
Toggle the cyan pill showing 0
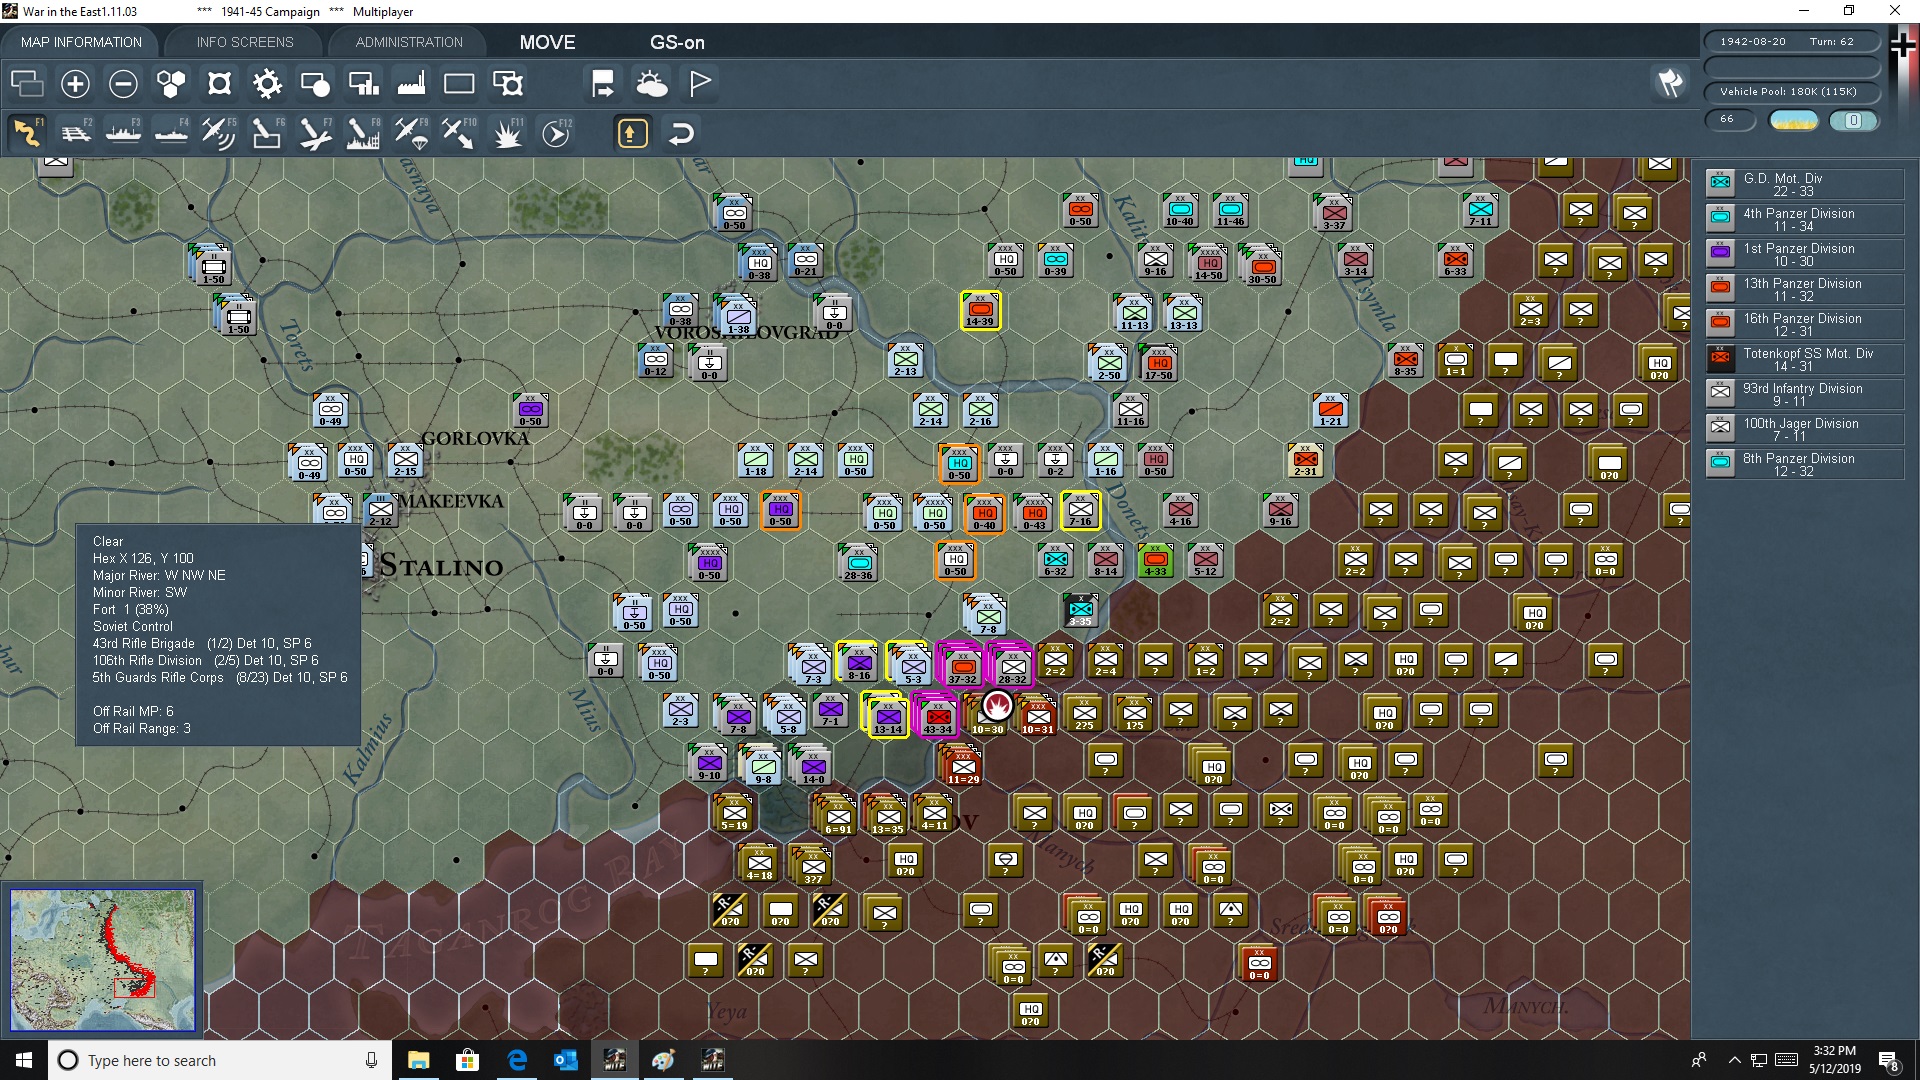pyautogui.click(x=1853, y=120)
